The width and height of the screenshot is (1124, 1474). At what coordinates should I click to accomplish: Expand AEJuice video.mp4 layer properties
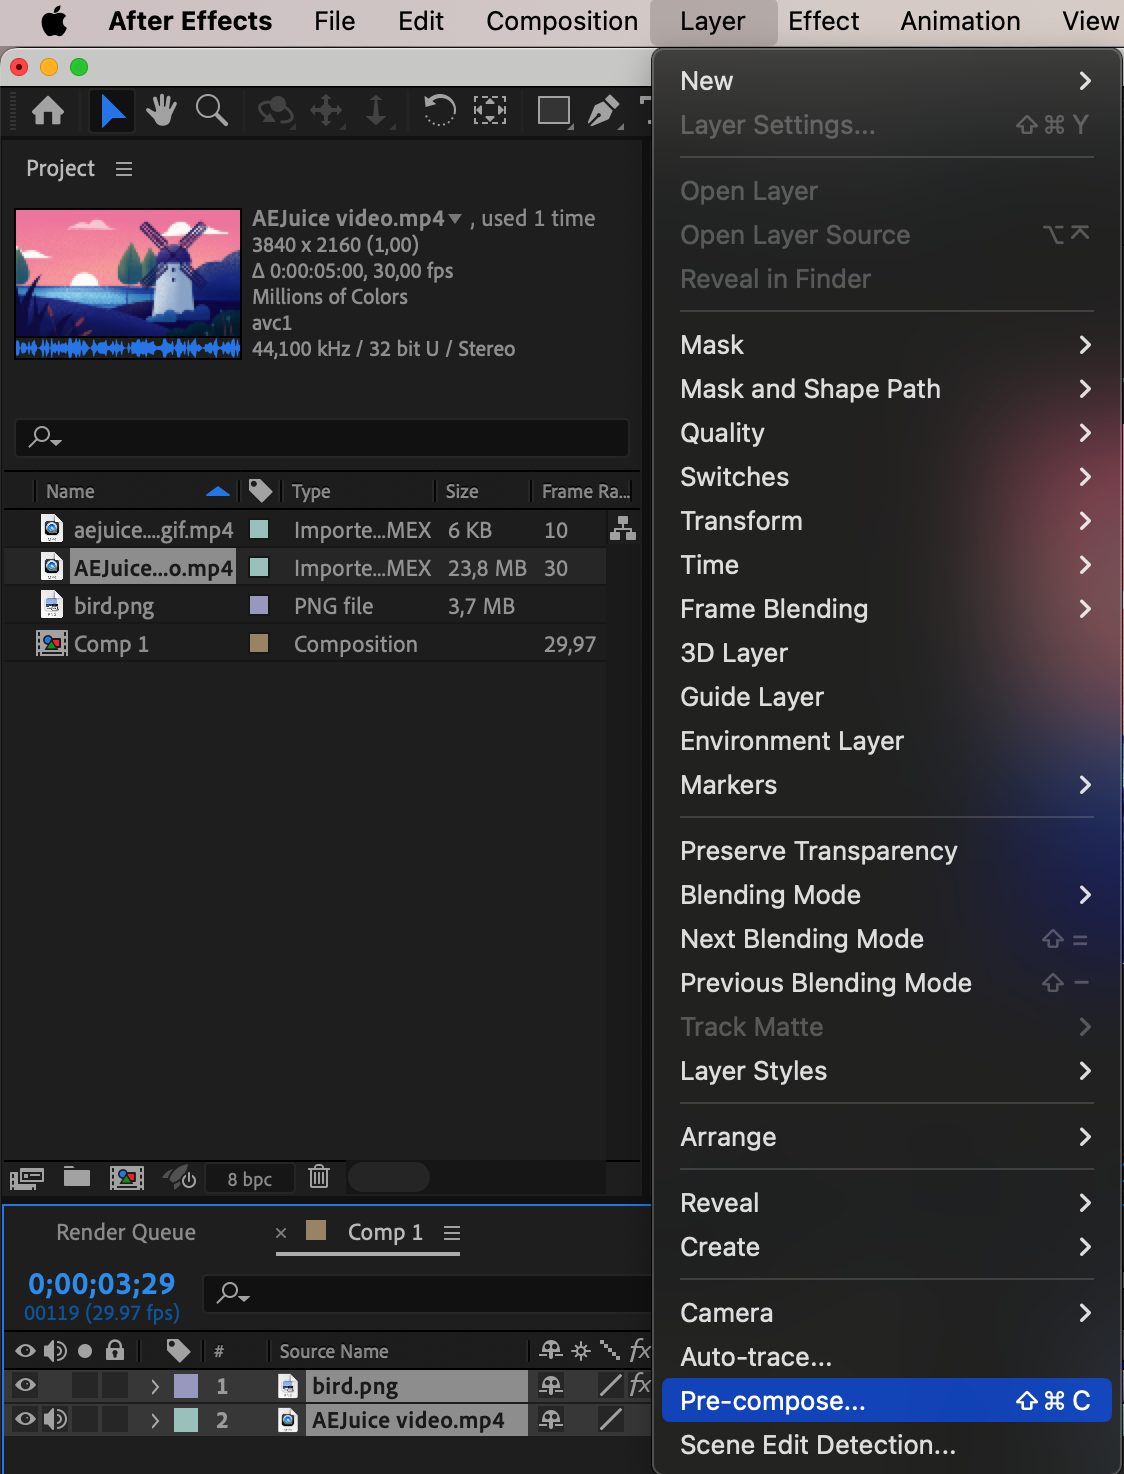[155, 1420]
